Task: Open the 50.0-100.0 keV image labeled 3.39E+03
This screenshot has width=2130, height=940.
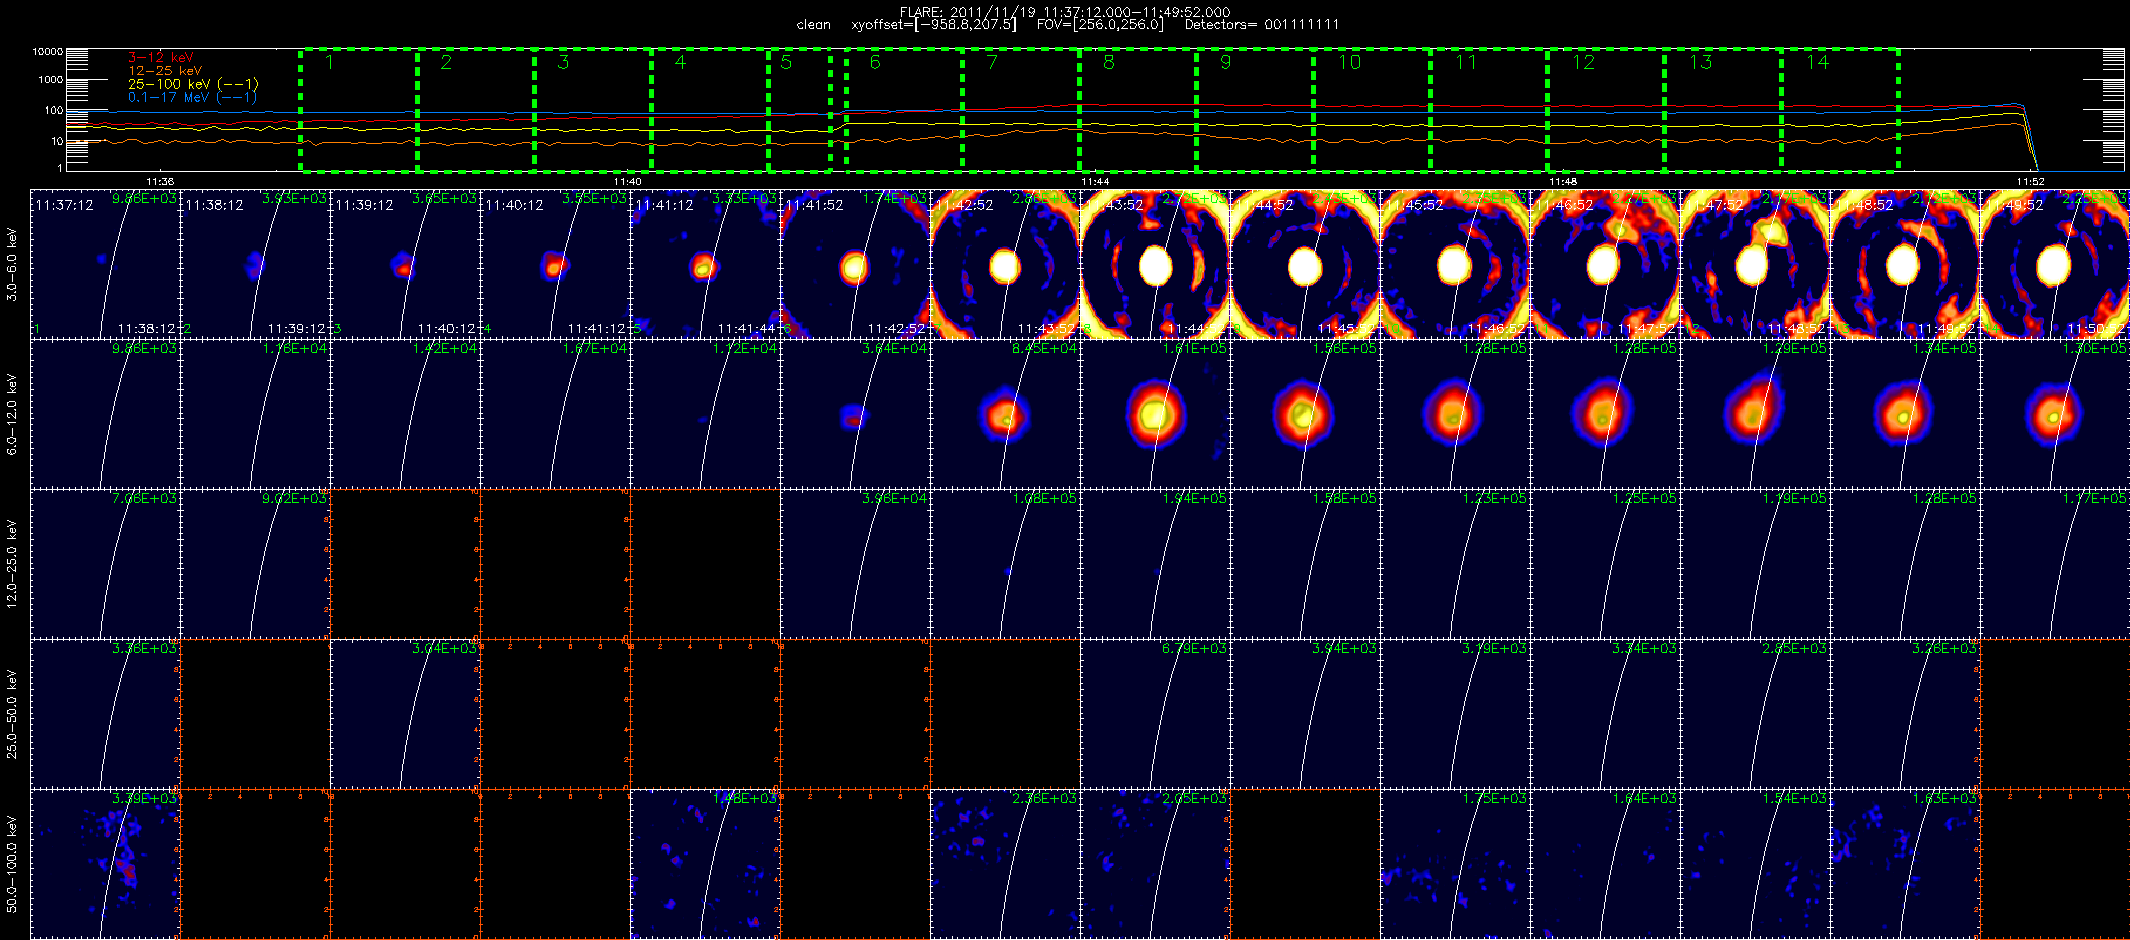Action: [x=105, y=864]
